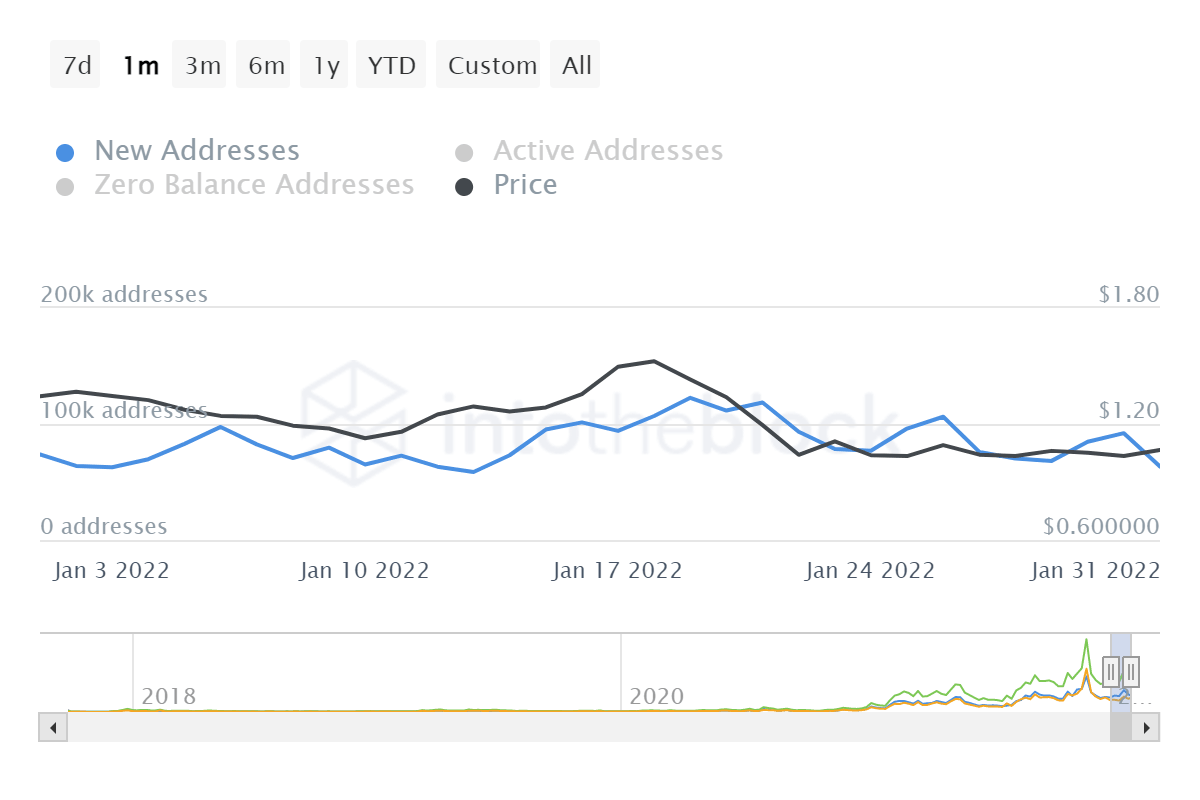Screen dimensions: 1200x800
Task: Click the 2018 area in navigator timeline
Action: tap(168, 696)
